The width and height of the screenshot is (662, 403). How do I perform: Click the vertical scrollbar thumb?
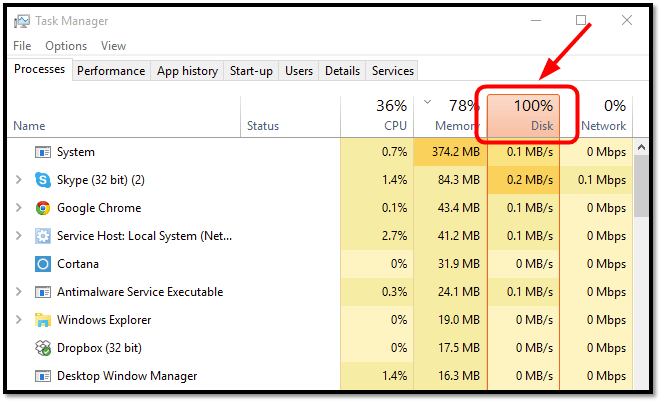pyautogui.click(x=641, y=186)
